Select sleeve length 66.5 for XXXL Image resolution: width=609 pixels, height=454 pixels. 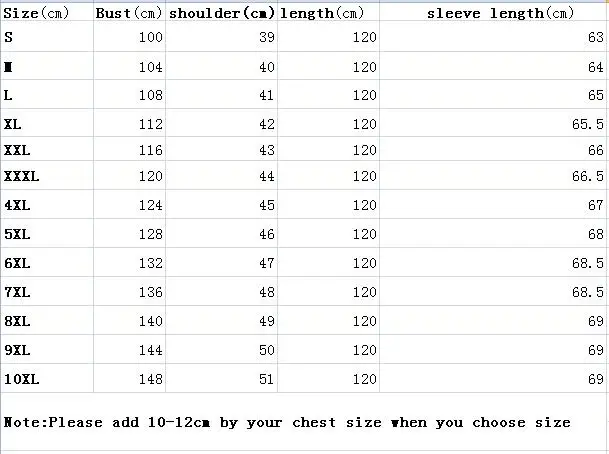pos(589,176)
